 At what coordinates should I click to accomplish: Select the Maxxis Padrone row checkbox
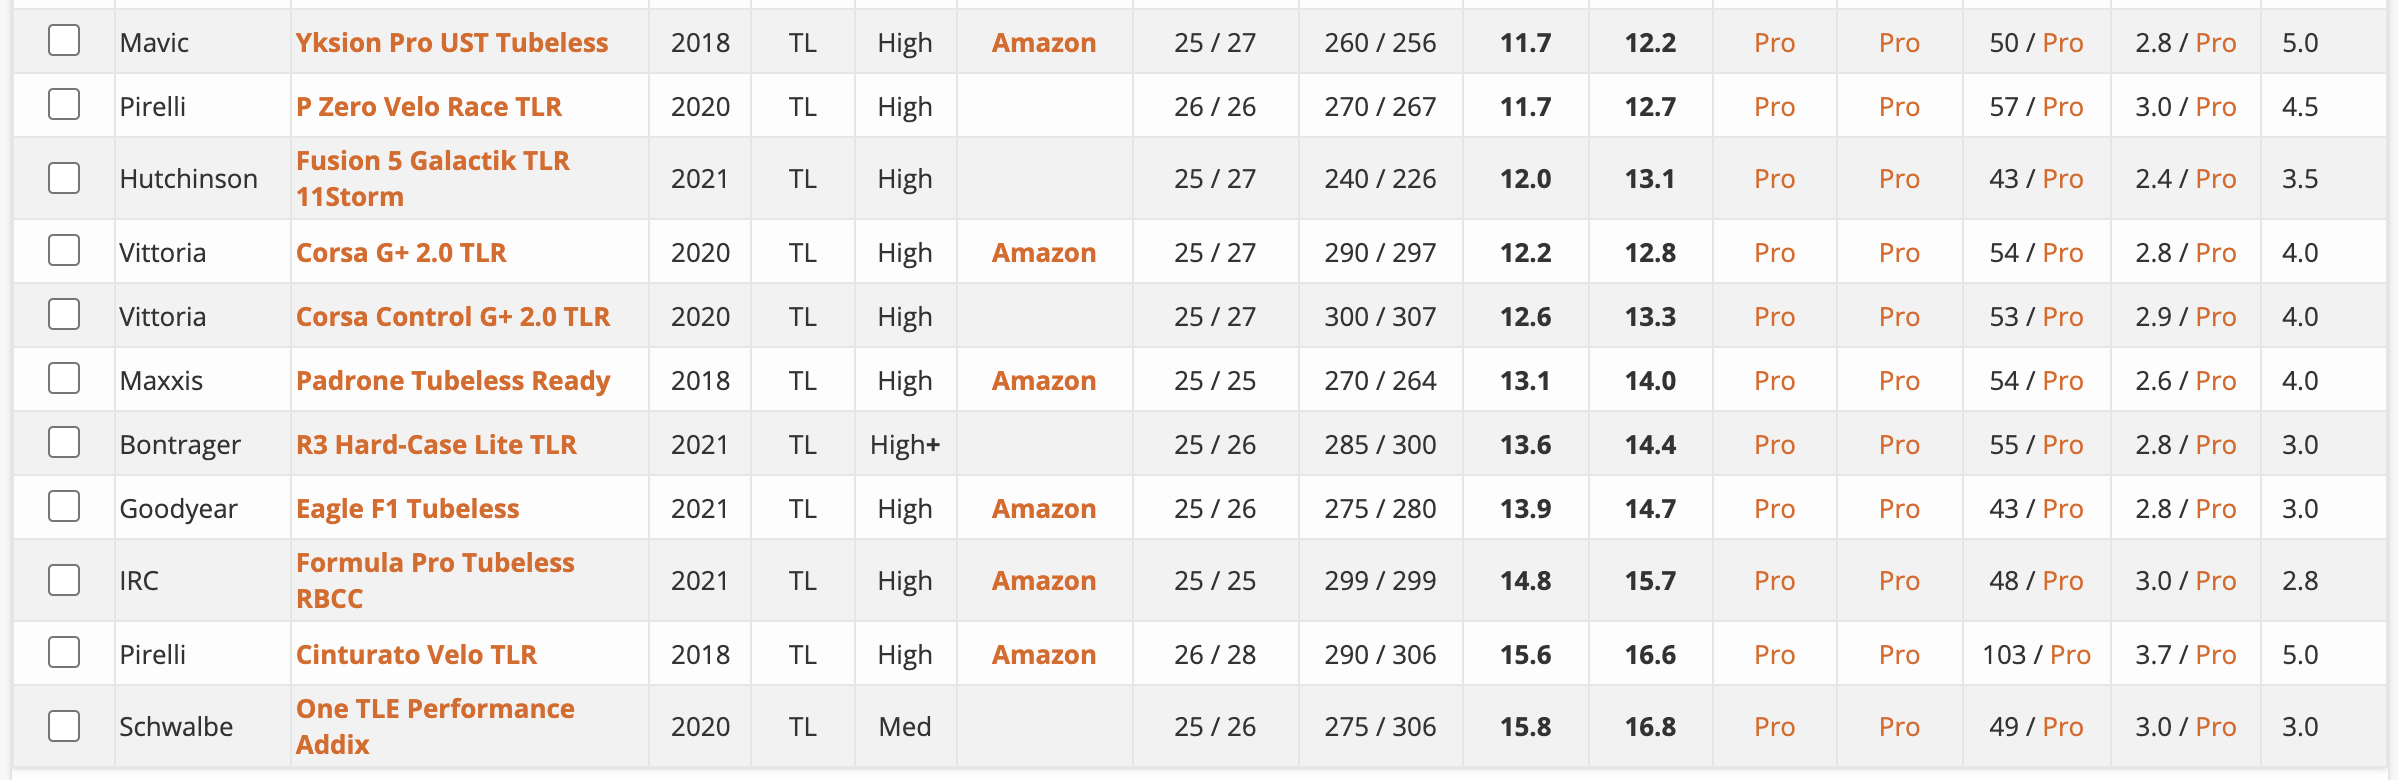point(64,379)
